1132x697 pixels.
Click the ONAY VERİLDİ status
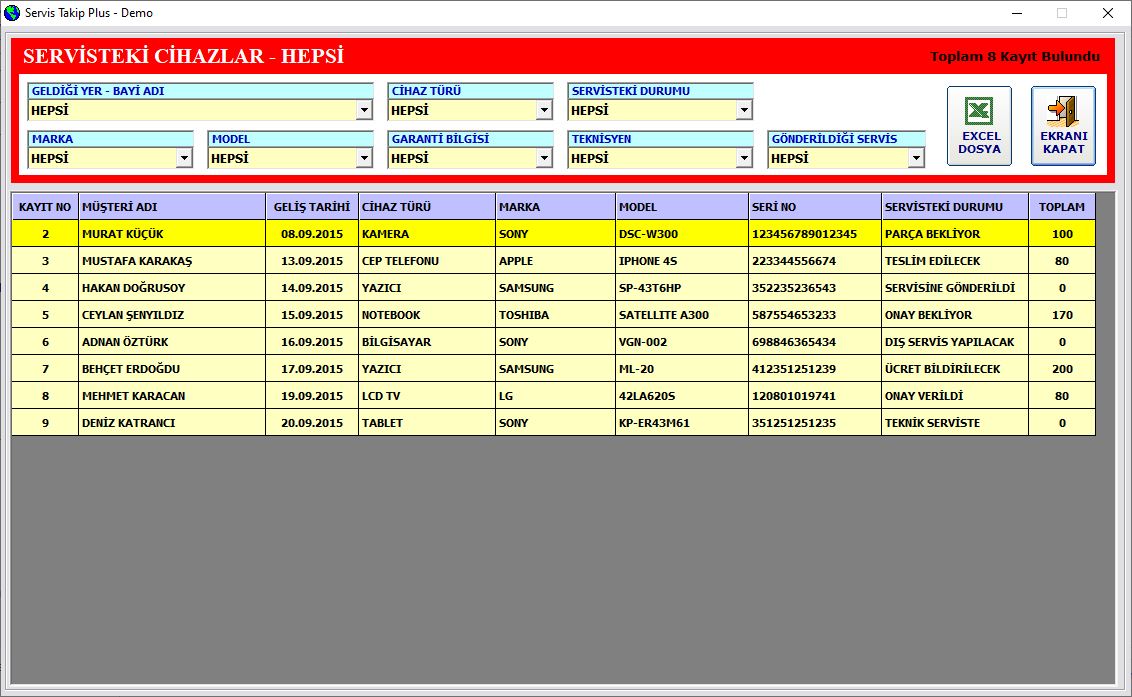point(954,396)
